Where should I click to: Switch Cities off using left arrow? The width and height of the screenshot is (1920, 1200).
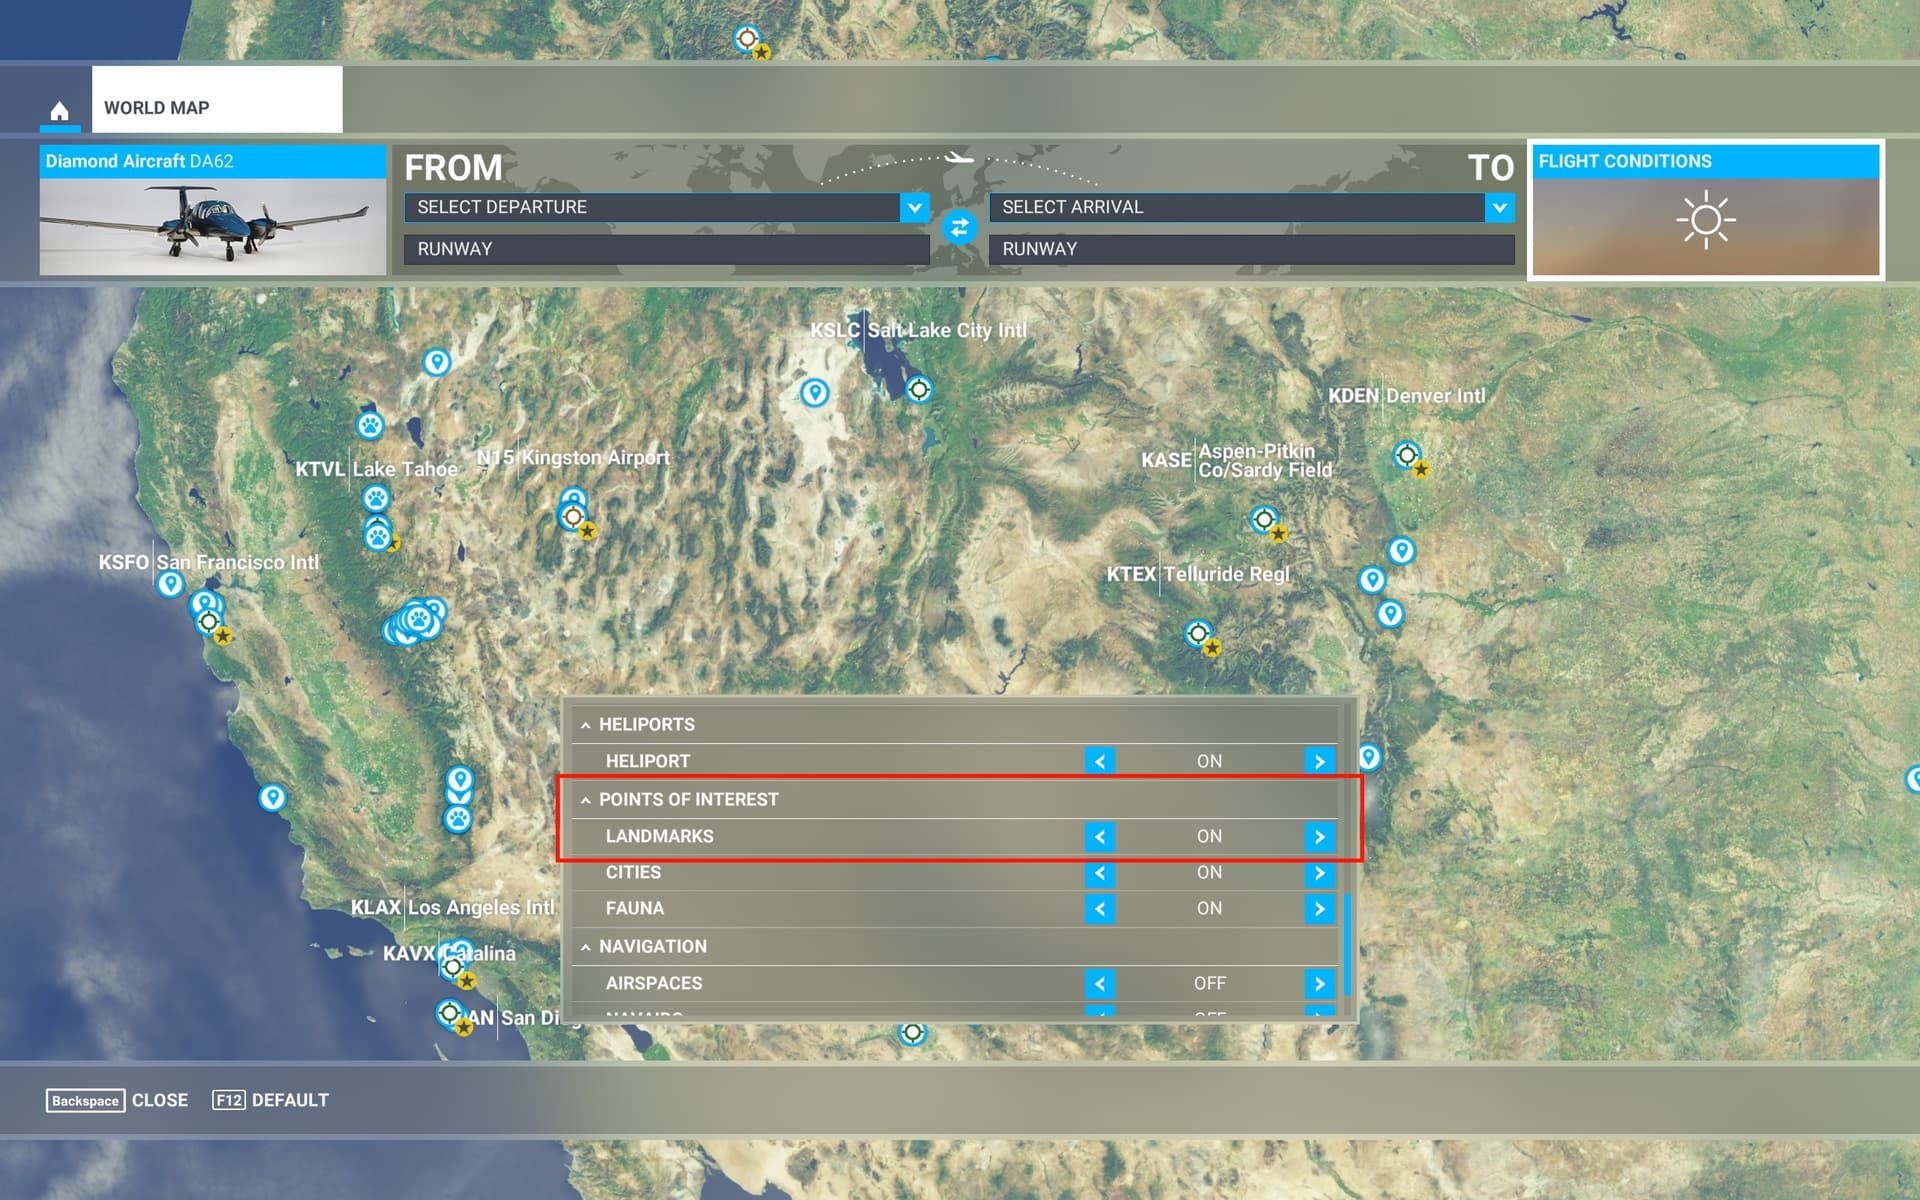1100,873
